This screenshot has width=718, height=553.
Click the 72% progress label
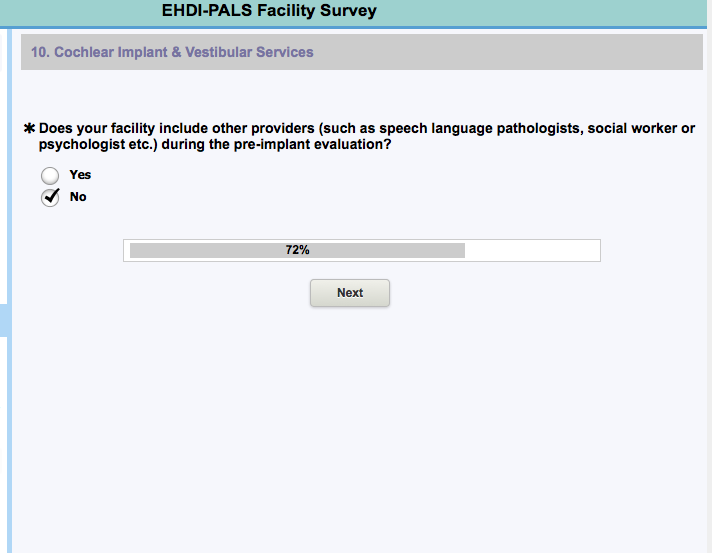(x=297, y=250)
